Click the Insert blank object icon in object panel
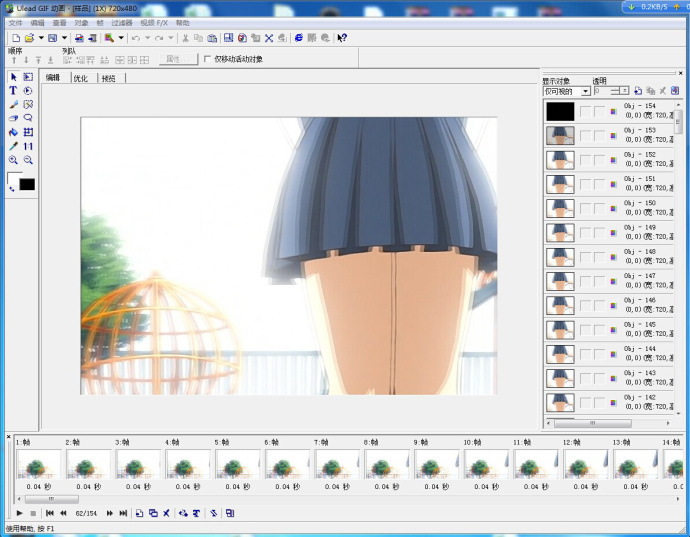Screen dimensions: 690x537 638,91
